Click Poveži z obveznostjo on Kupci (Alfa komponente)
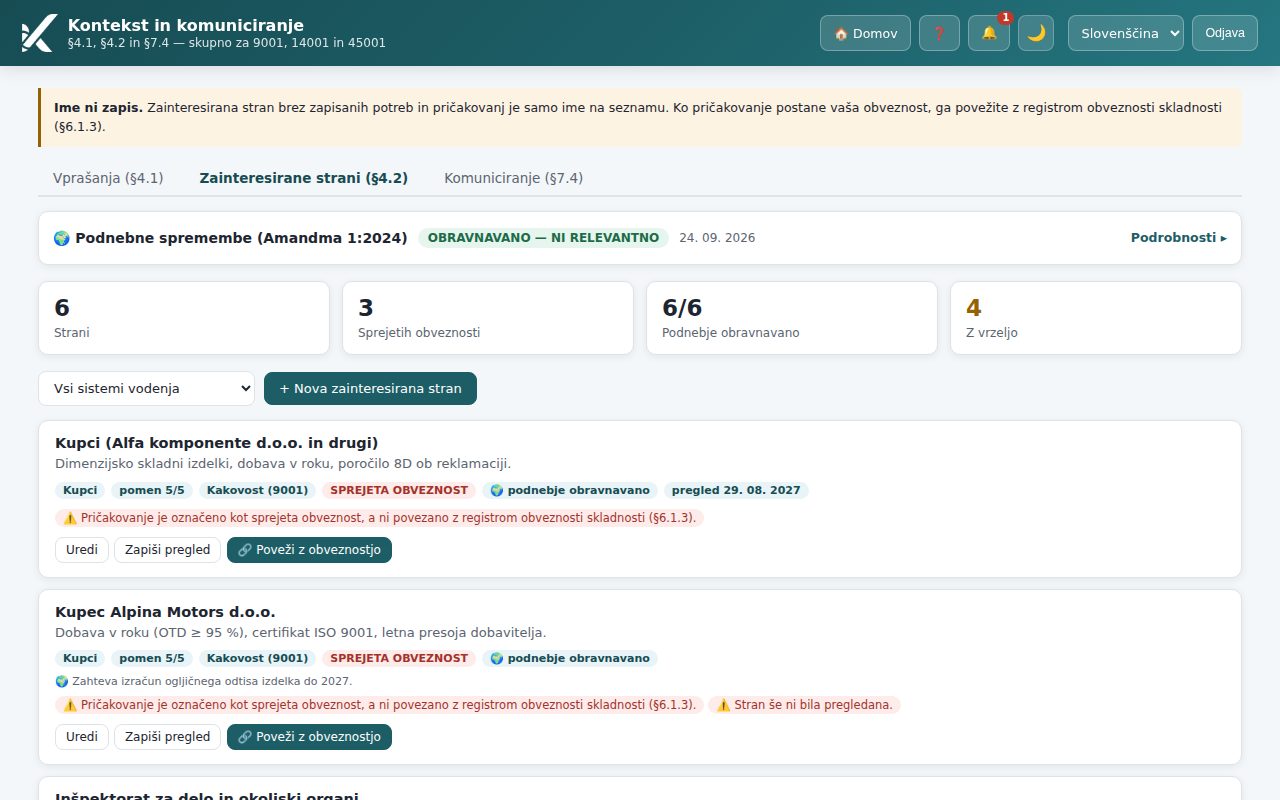Image resolution: width=1280 pixels, height=800 pixels. pyautogui.click(x=309, y=550)
